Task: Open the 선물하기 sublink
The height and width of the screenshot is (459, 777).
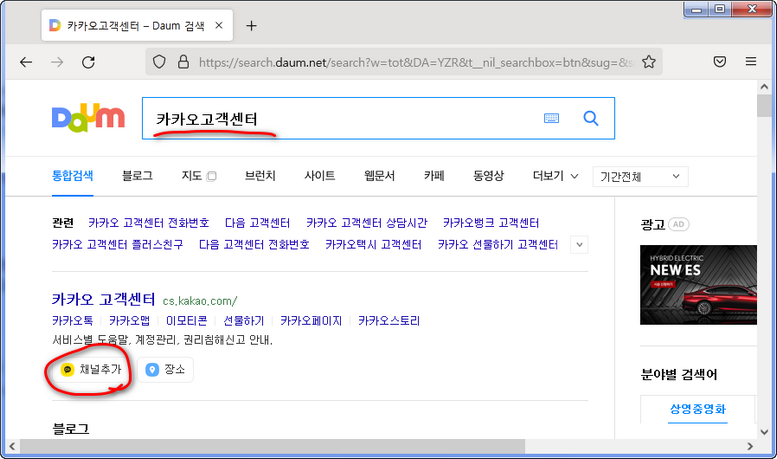Action: (x=244, y=321)
